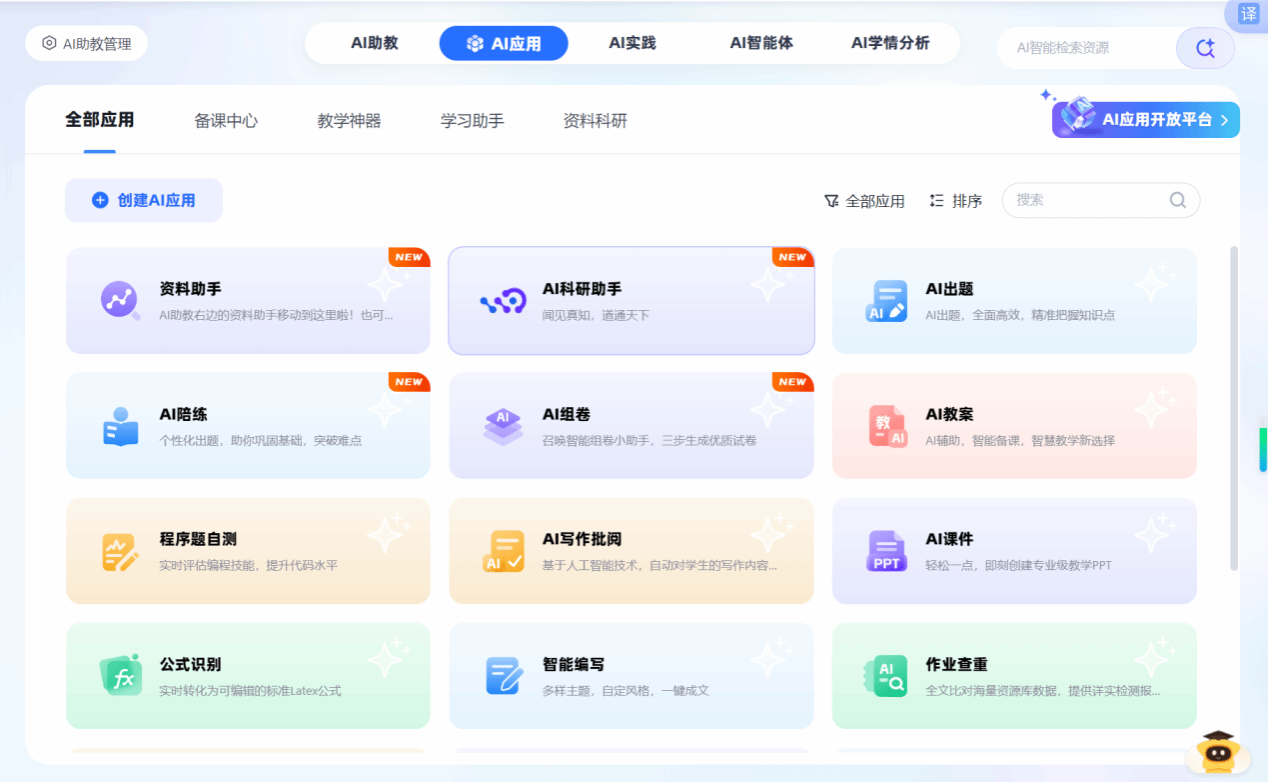Open the AI教案 icon
Screen dimensions: 1268x782
tap(886, 426)
